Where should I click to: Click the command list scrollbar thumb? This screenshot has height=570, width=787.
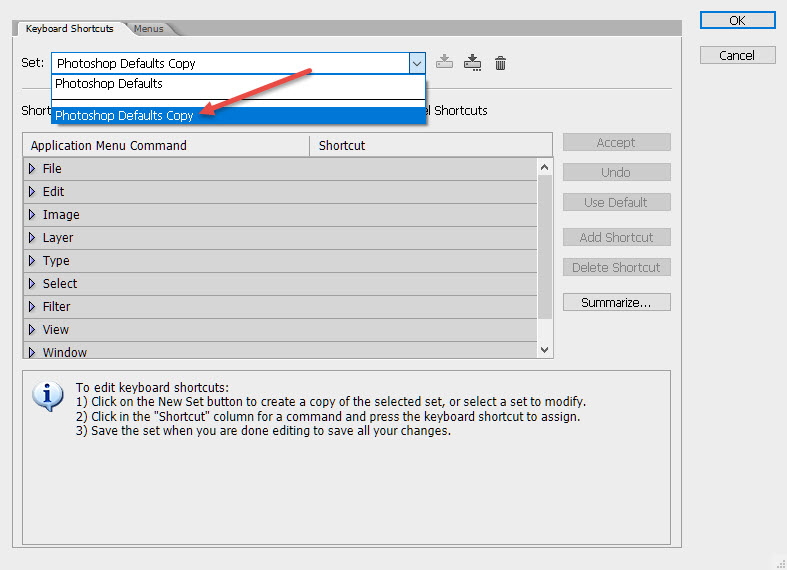tap(545, 247)
